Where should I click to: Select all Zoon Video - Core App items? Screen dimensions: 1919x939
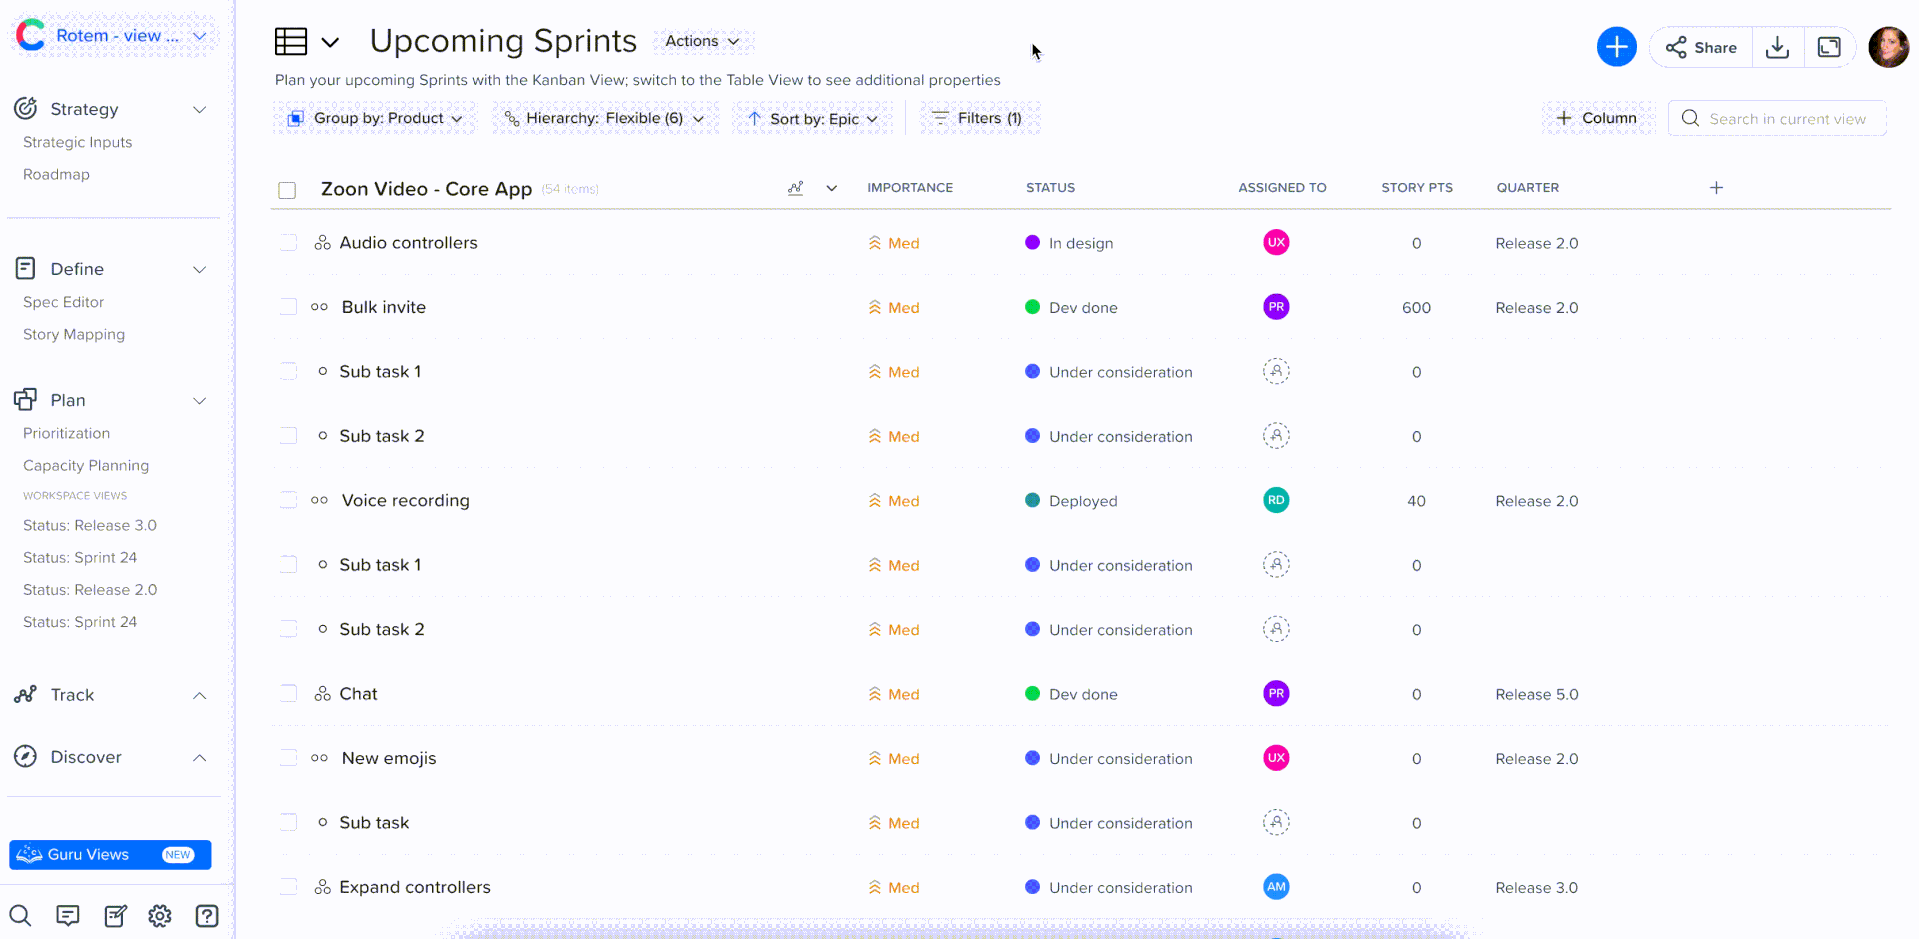point(287,190)
